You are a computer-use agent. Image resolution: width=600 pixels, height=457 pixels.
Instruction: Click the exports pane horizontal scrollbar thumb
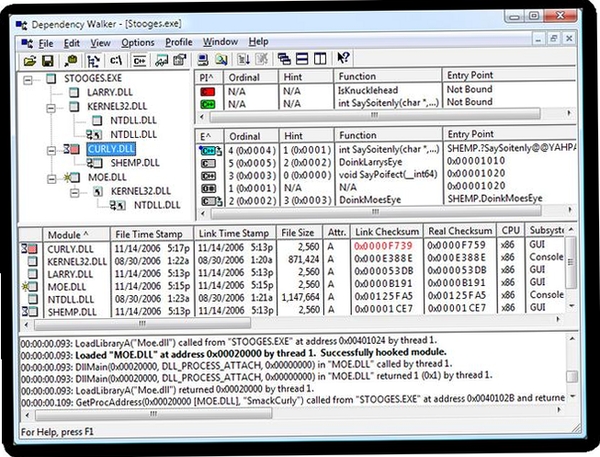[x=376, y=212]
